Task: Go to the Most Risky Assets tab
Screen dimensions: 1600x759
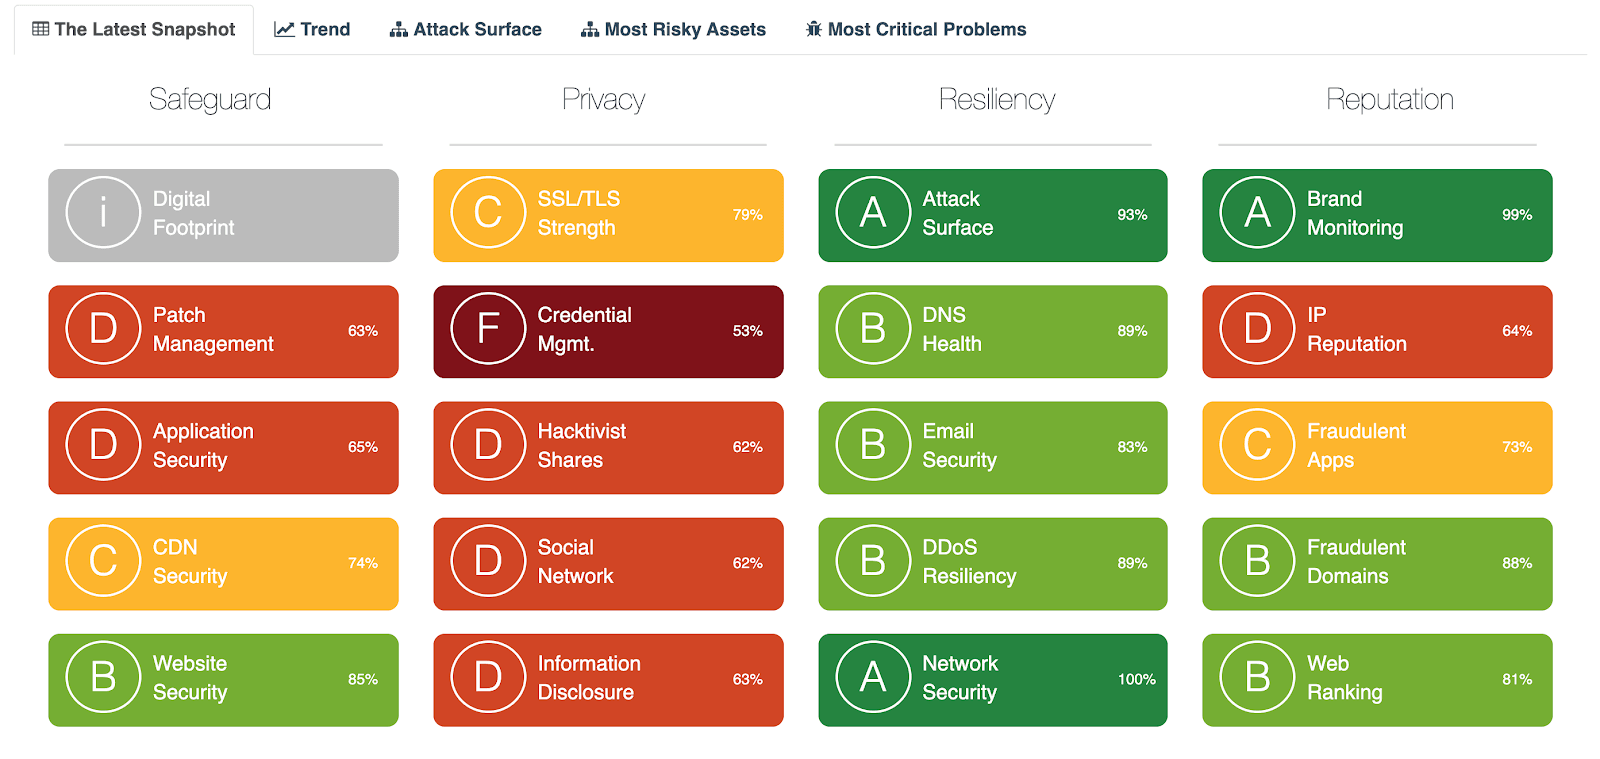Action: click(674, 30)
